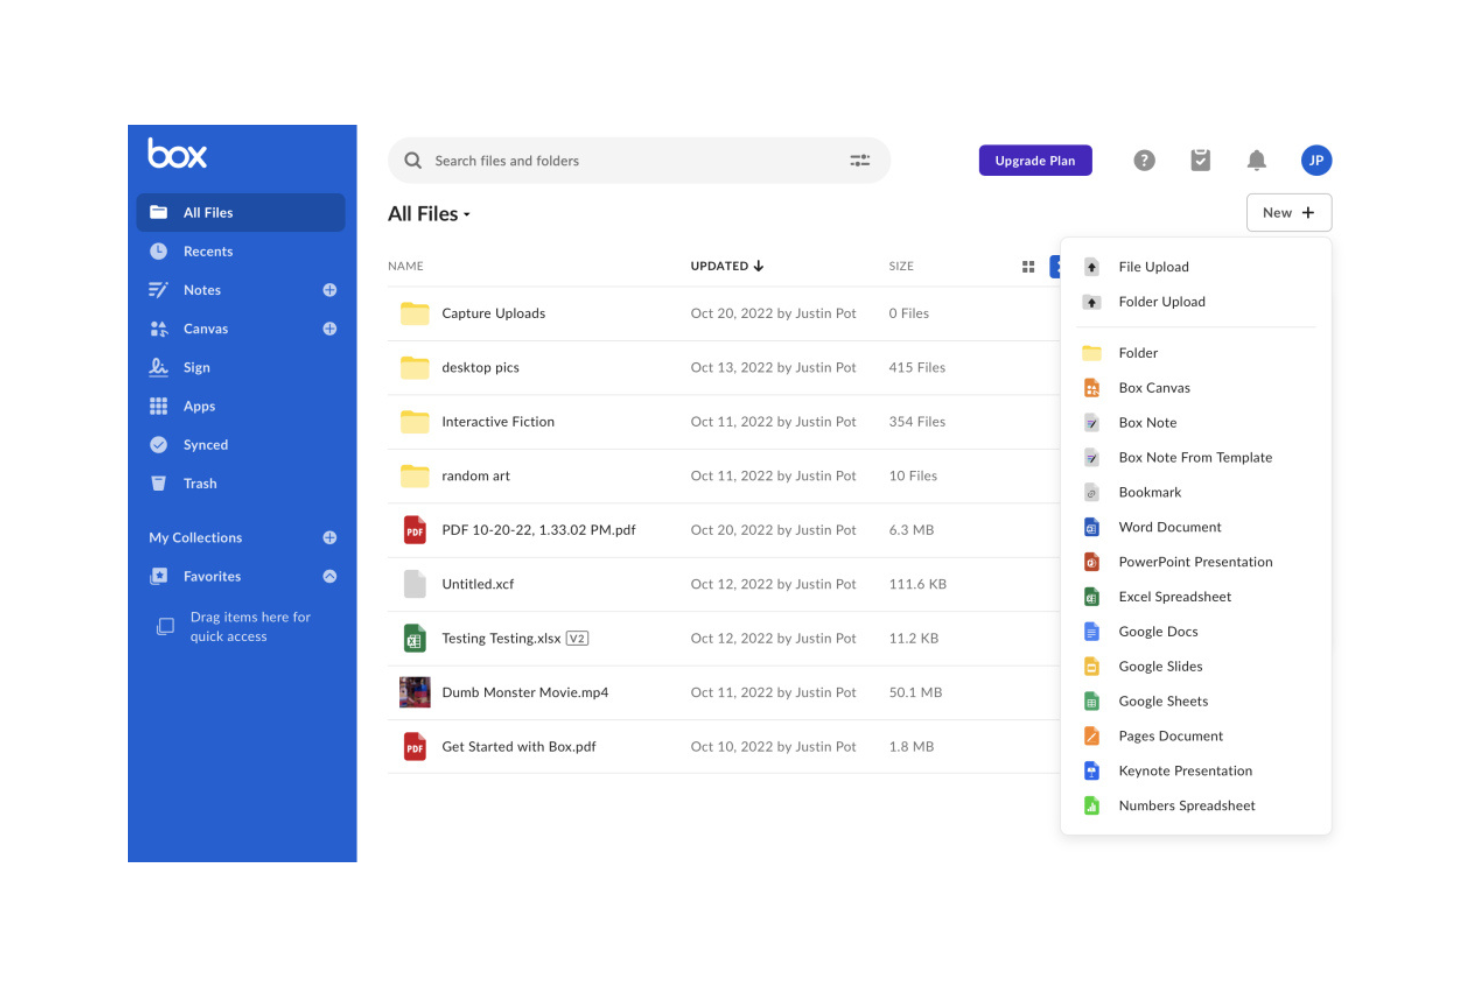Focus the Search files and folders field
This screenshot has width=1480, height=987.
(639, 161)
